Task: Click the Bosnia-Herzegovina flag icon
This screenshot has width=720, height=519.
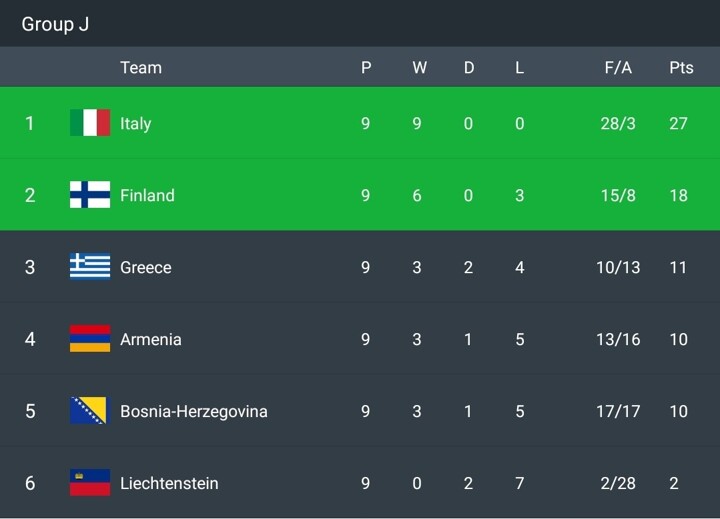Action: 88,411
